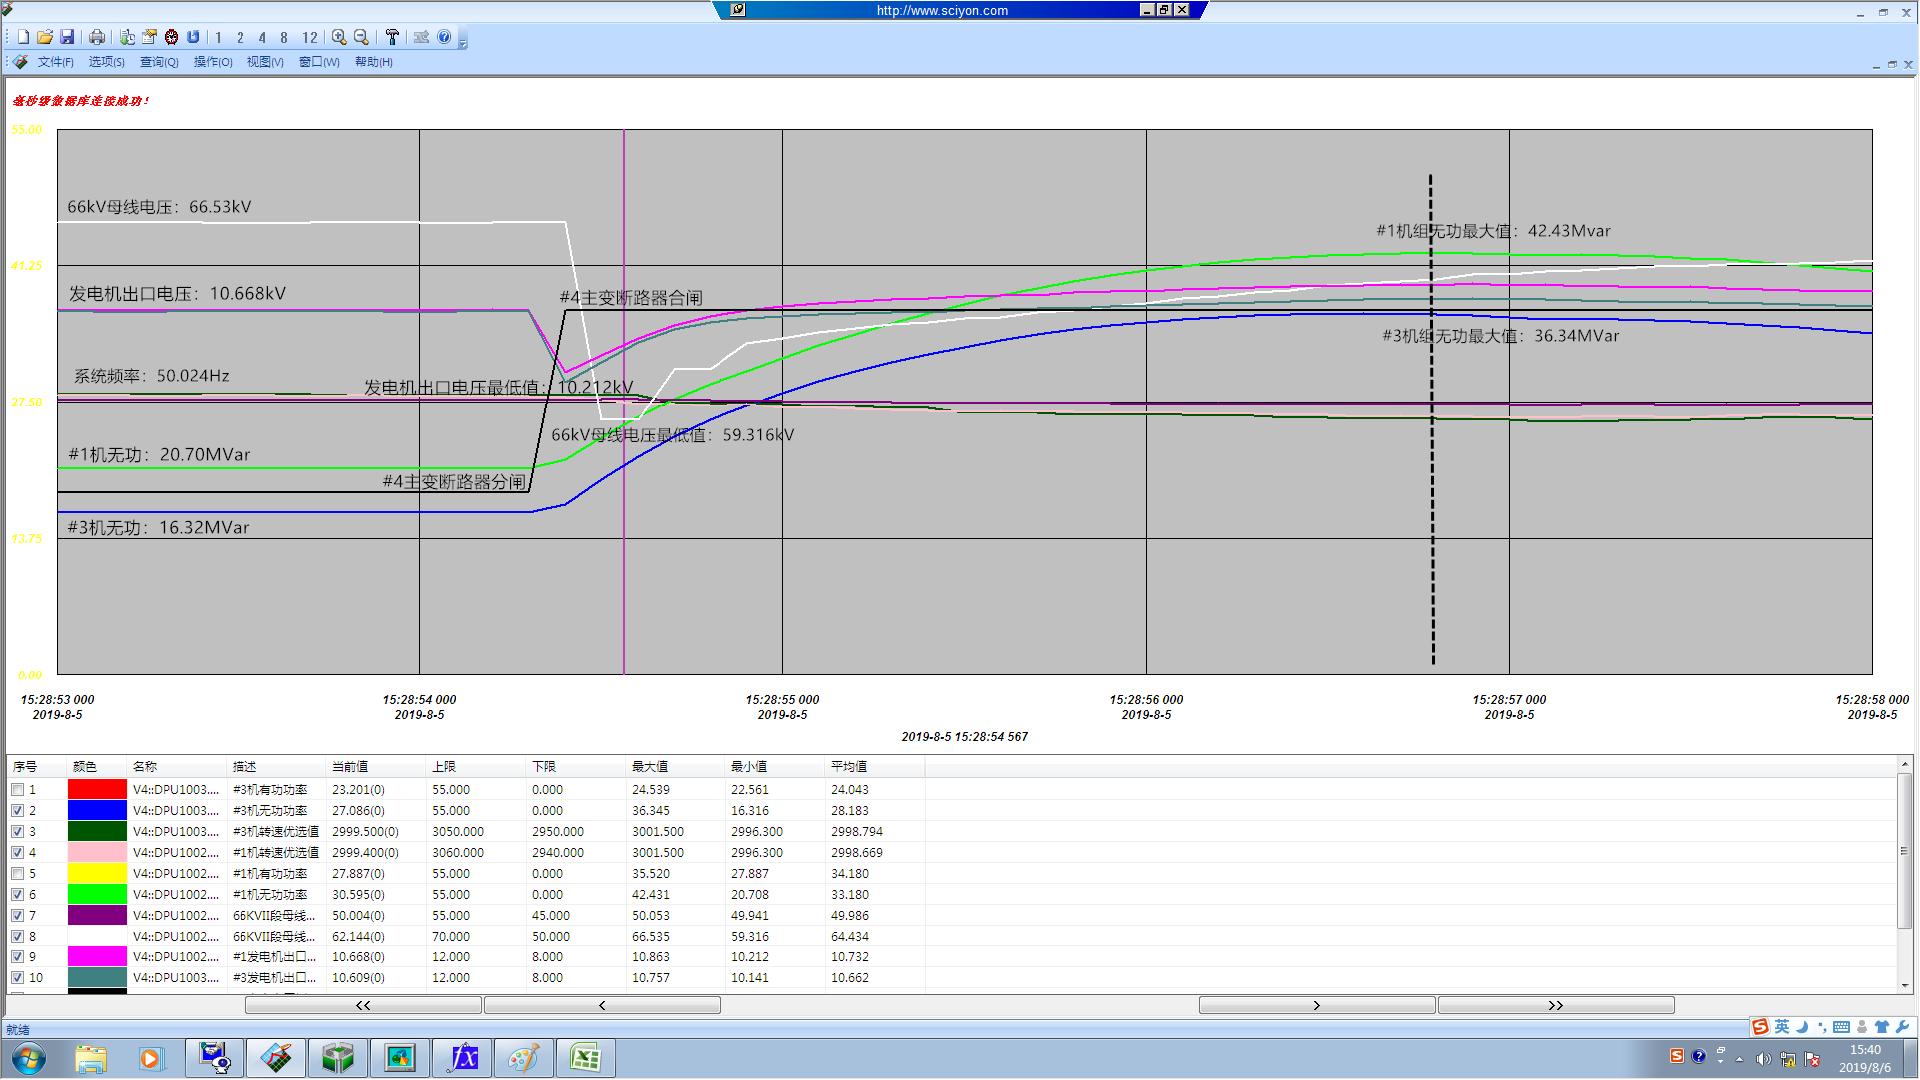Click the blue refresh U icon

click(193, 37)
